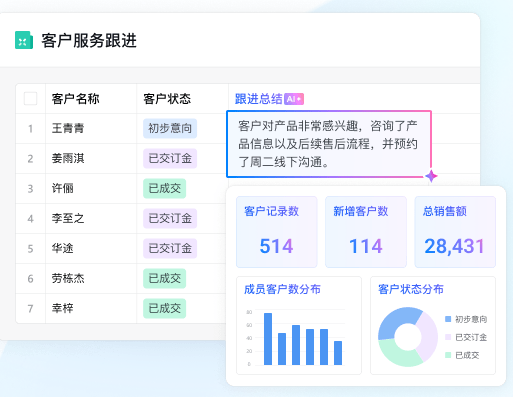The height and width of the screenshot is (397, 513).
Task: Click legend label 已成交
Action: pos(467,355)
